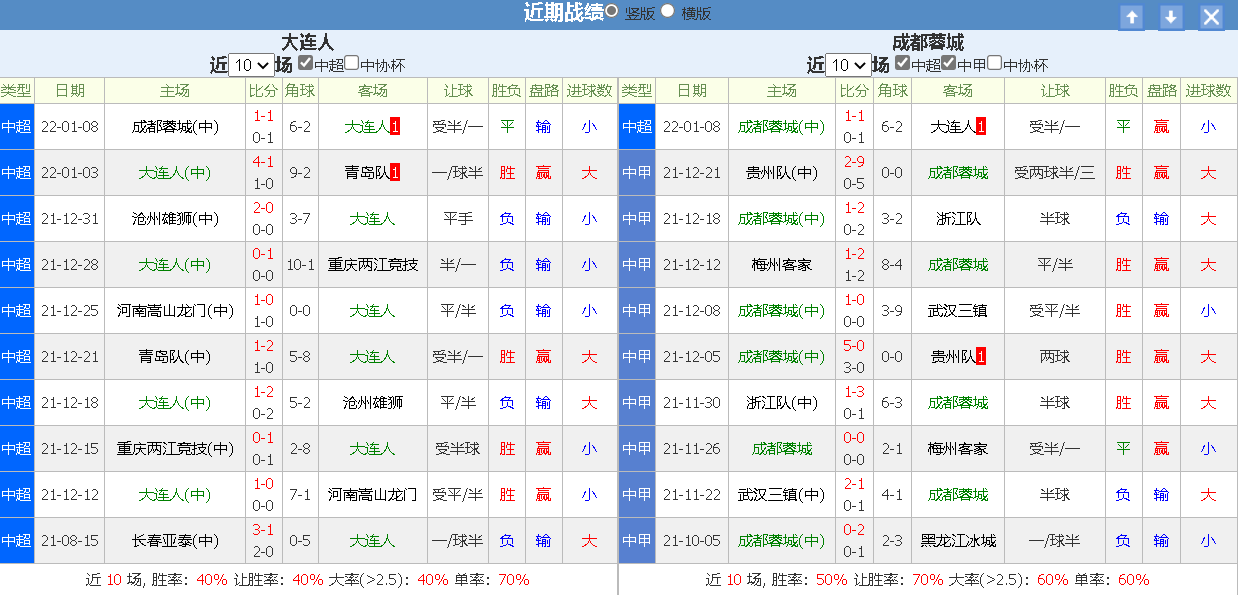Screen dimensions: 1241x595
Task: Click red card badge beside 青岛队
Action: click(395, 173)
